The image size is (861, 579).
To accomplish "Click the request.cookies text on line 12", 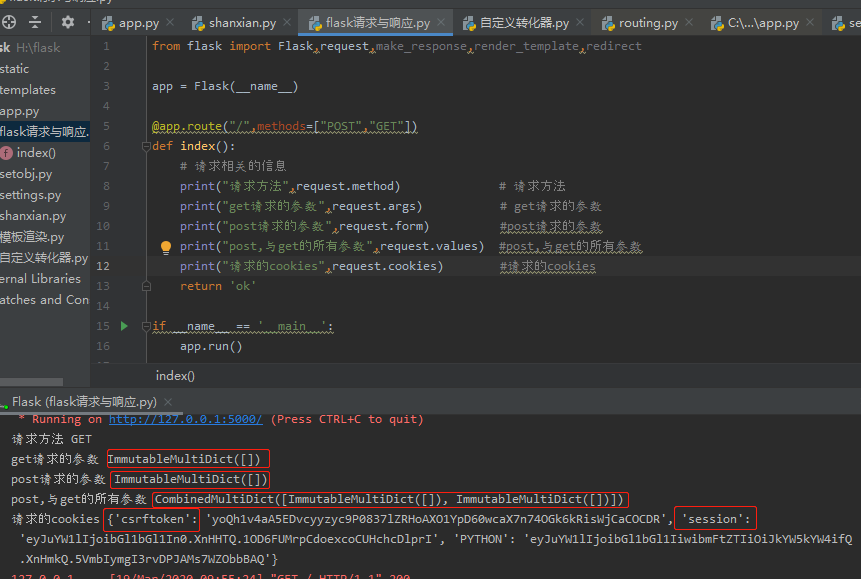I will click(x=384, y=266).
